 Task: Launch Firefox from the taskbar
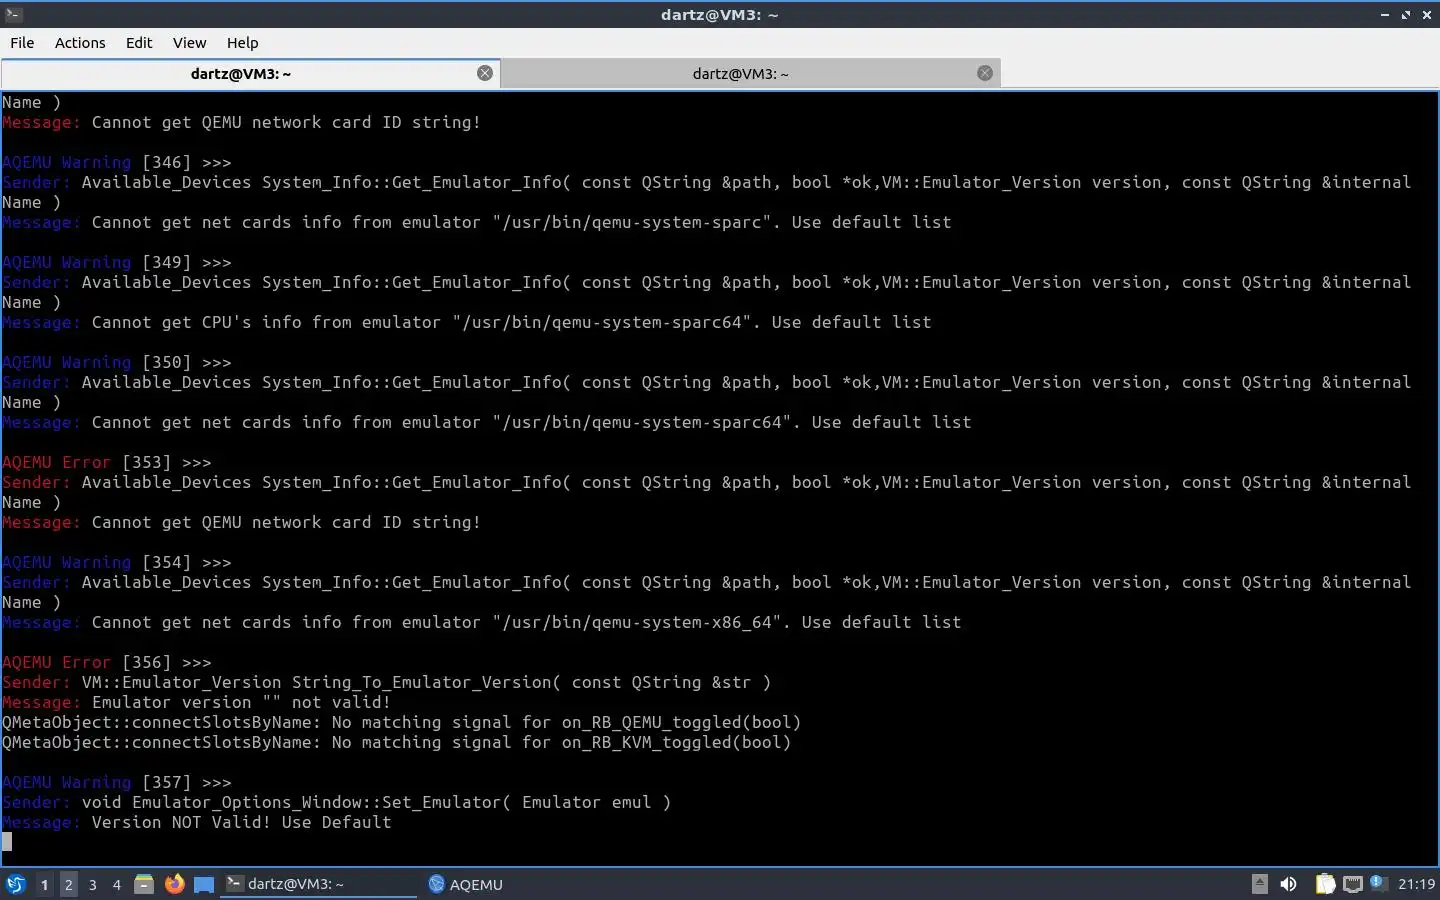175,884
